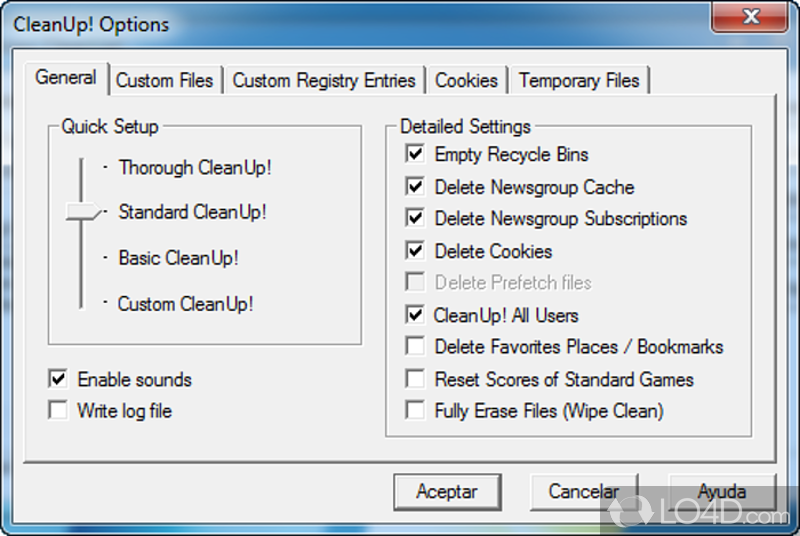Viewport: 800px width, 536px height.
Task: Click the Quick Setup slider handle
Action: click(82, 212)
